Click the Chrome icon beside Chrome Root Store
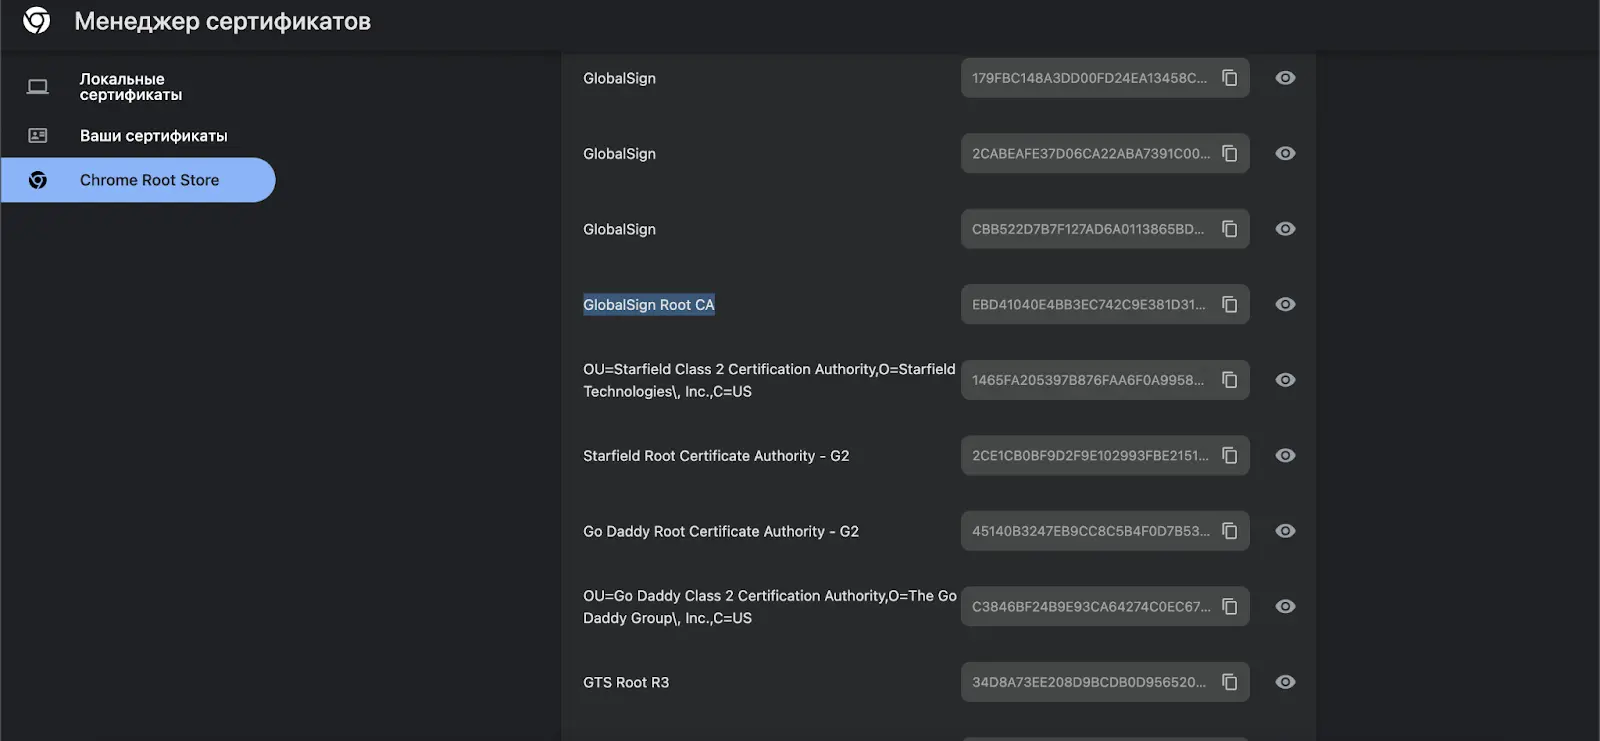The height and width of the screenshot is (741, 1600). (x=38, y=180)
